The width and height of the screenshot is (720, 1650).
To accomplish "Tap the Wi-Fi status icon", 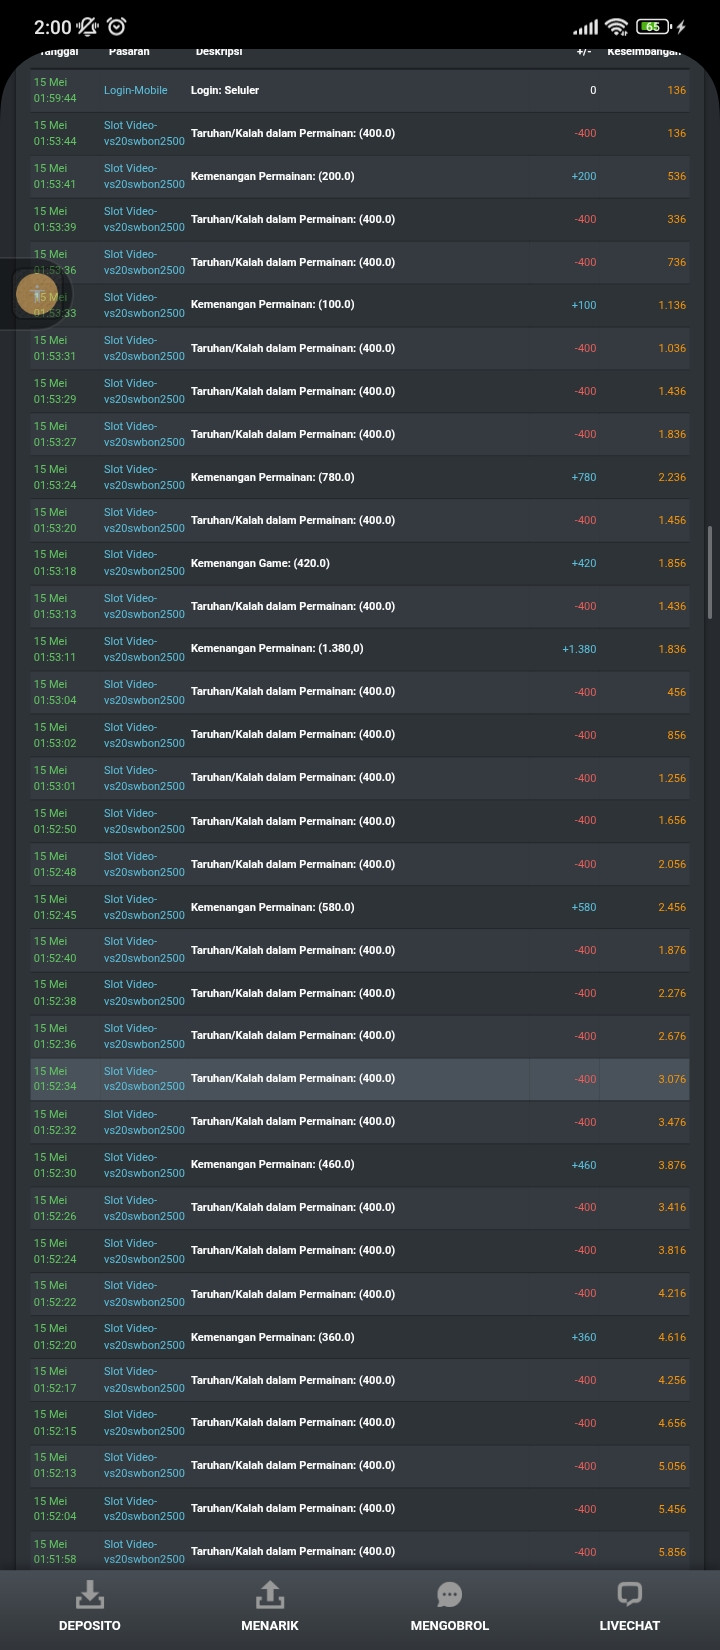I will click(616, 27).
